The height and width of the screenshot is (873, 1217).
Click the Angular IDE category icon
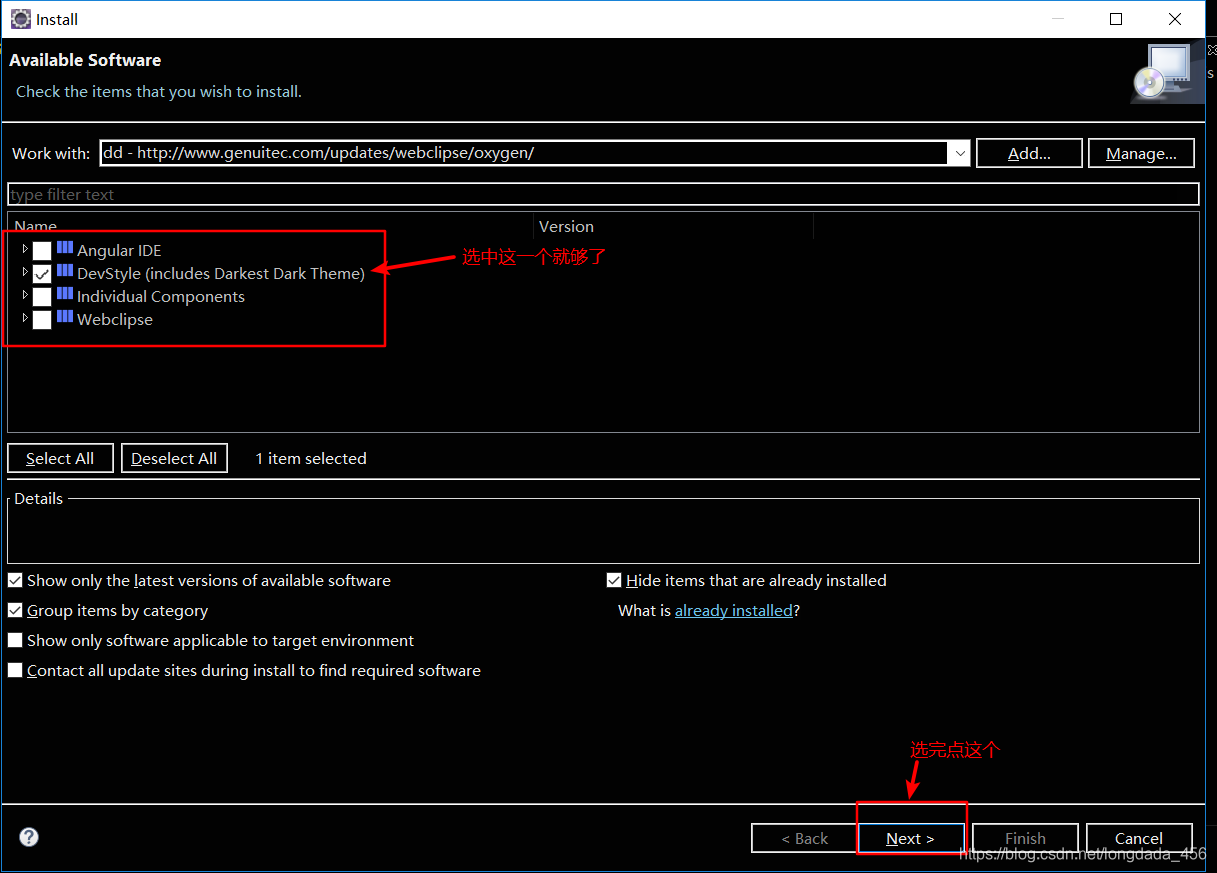(65, 248)
